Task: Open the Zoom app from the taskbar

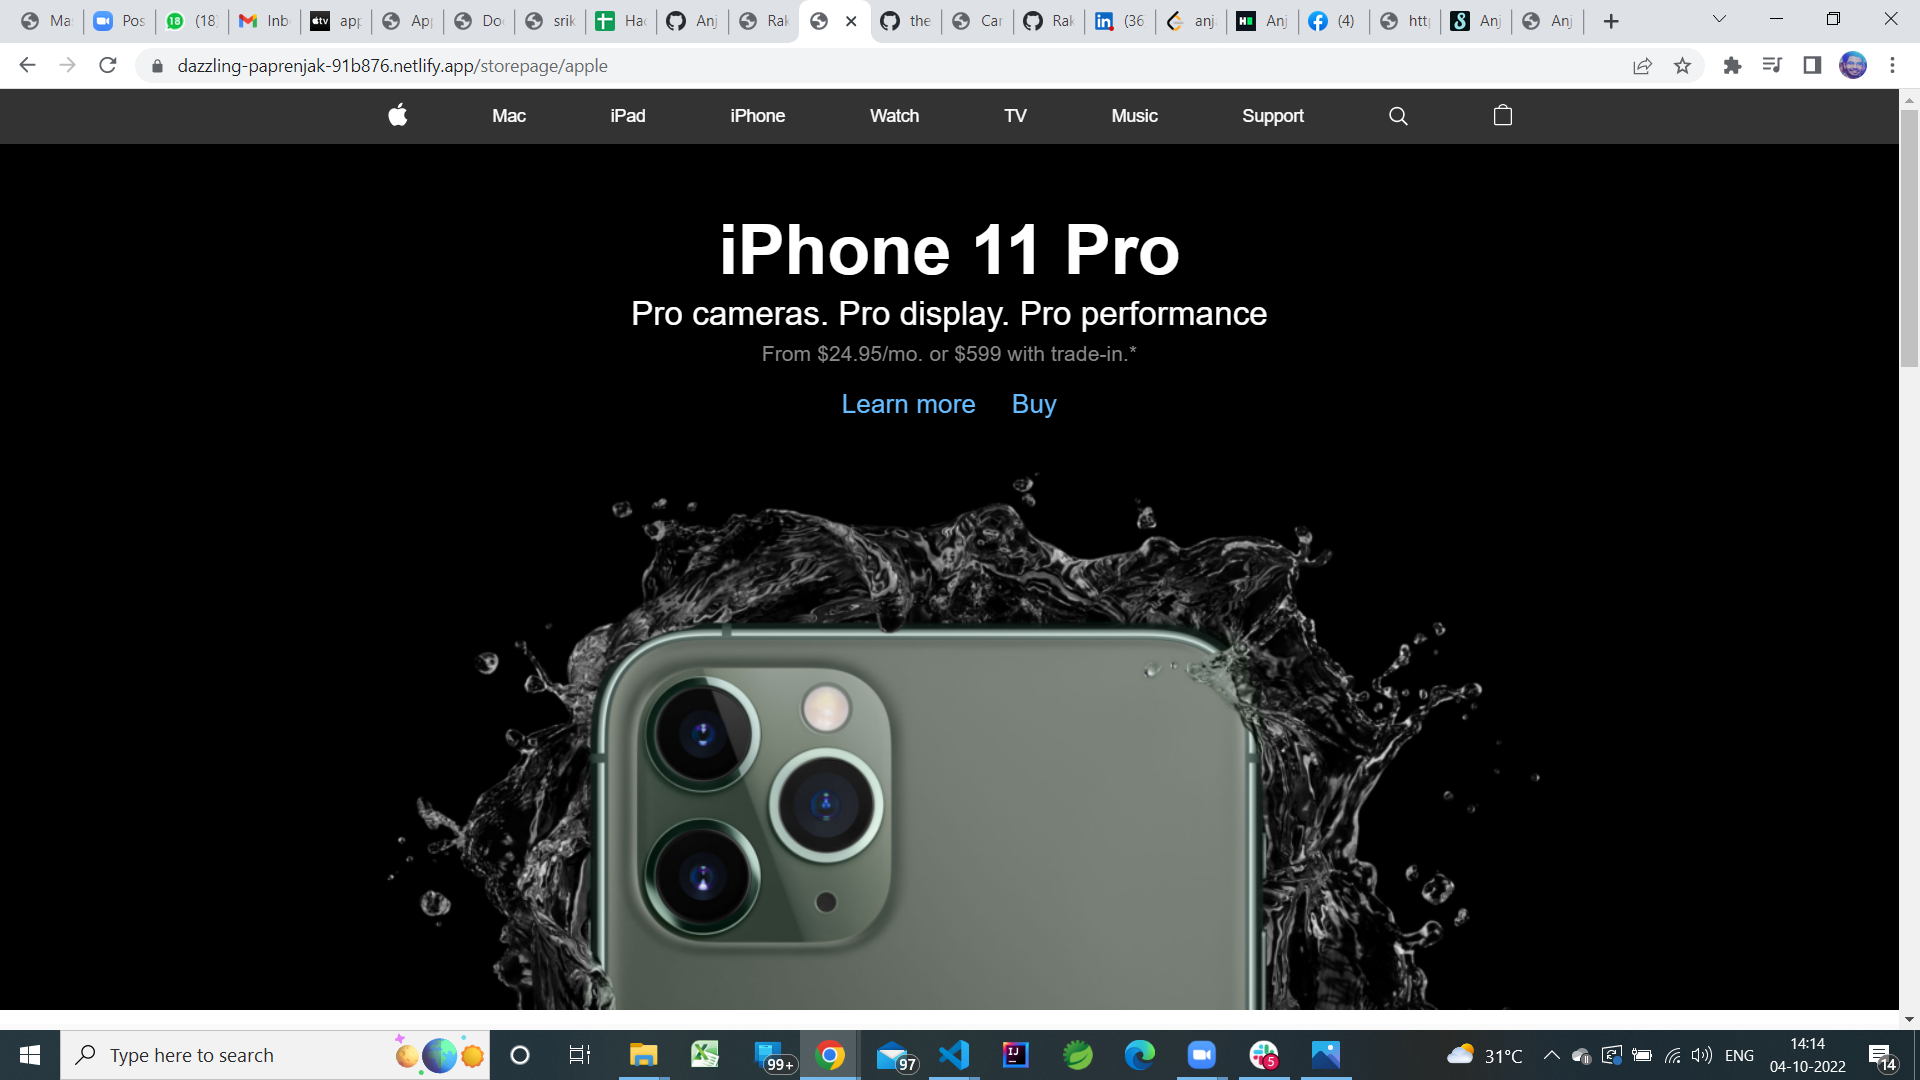Action: [1201, 1054]
